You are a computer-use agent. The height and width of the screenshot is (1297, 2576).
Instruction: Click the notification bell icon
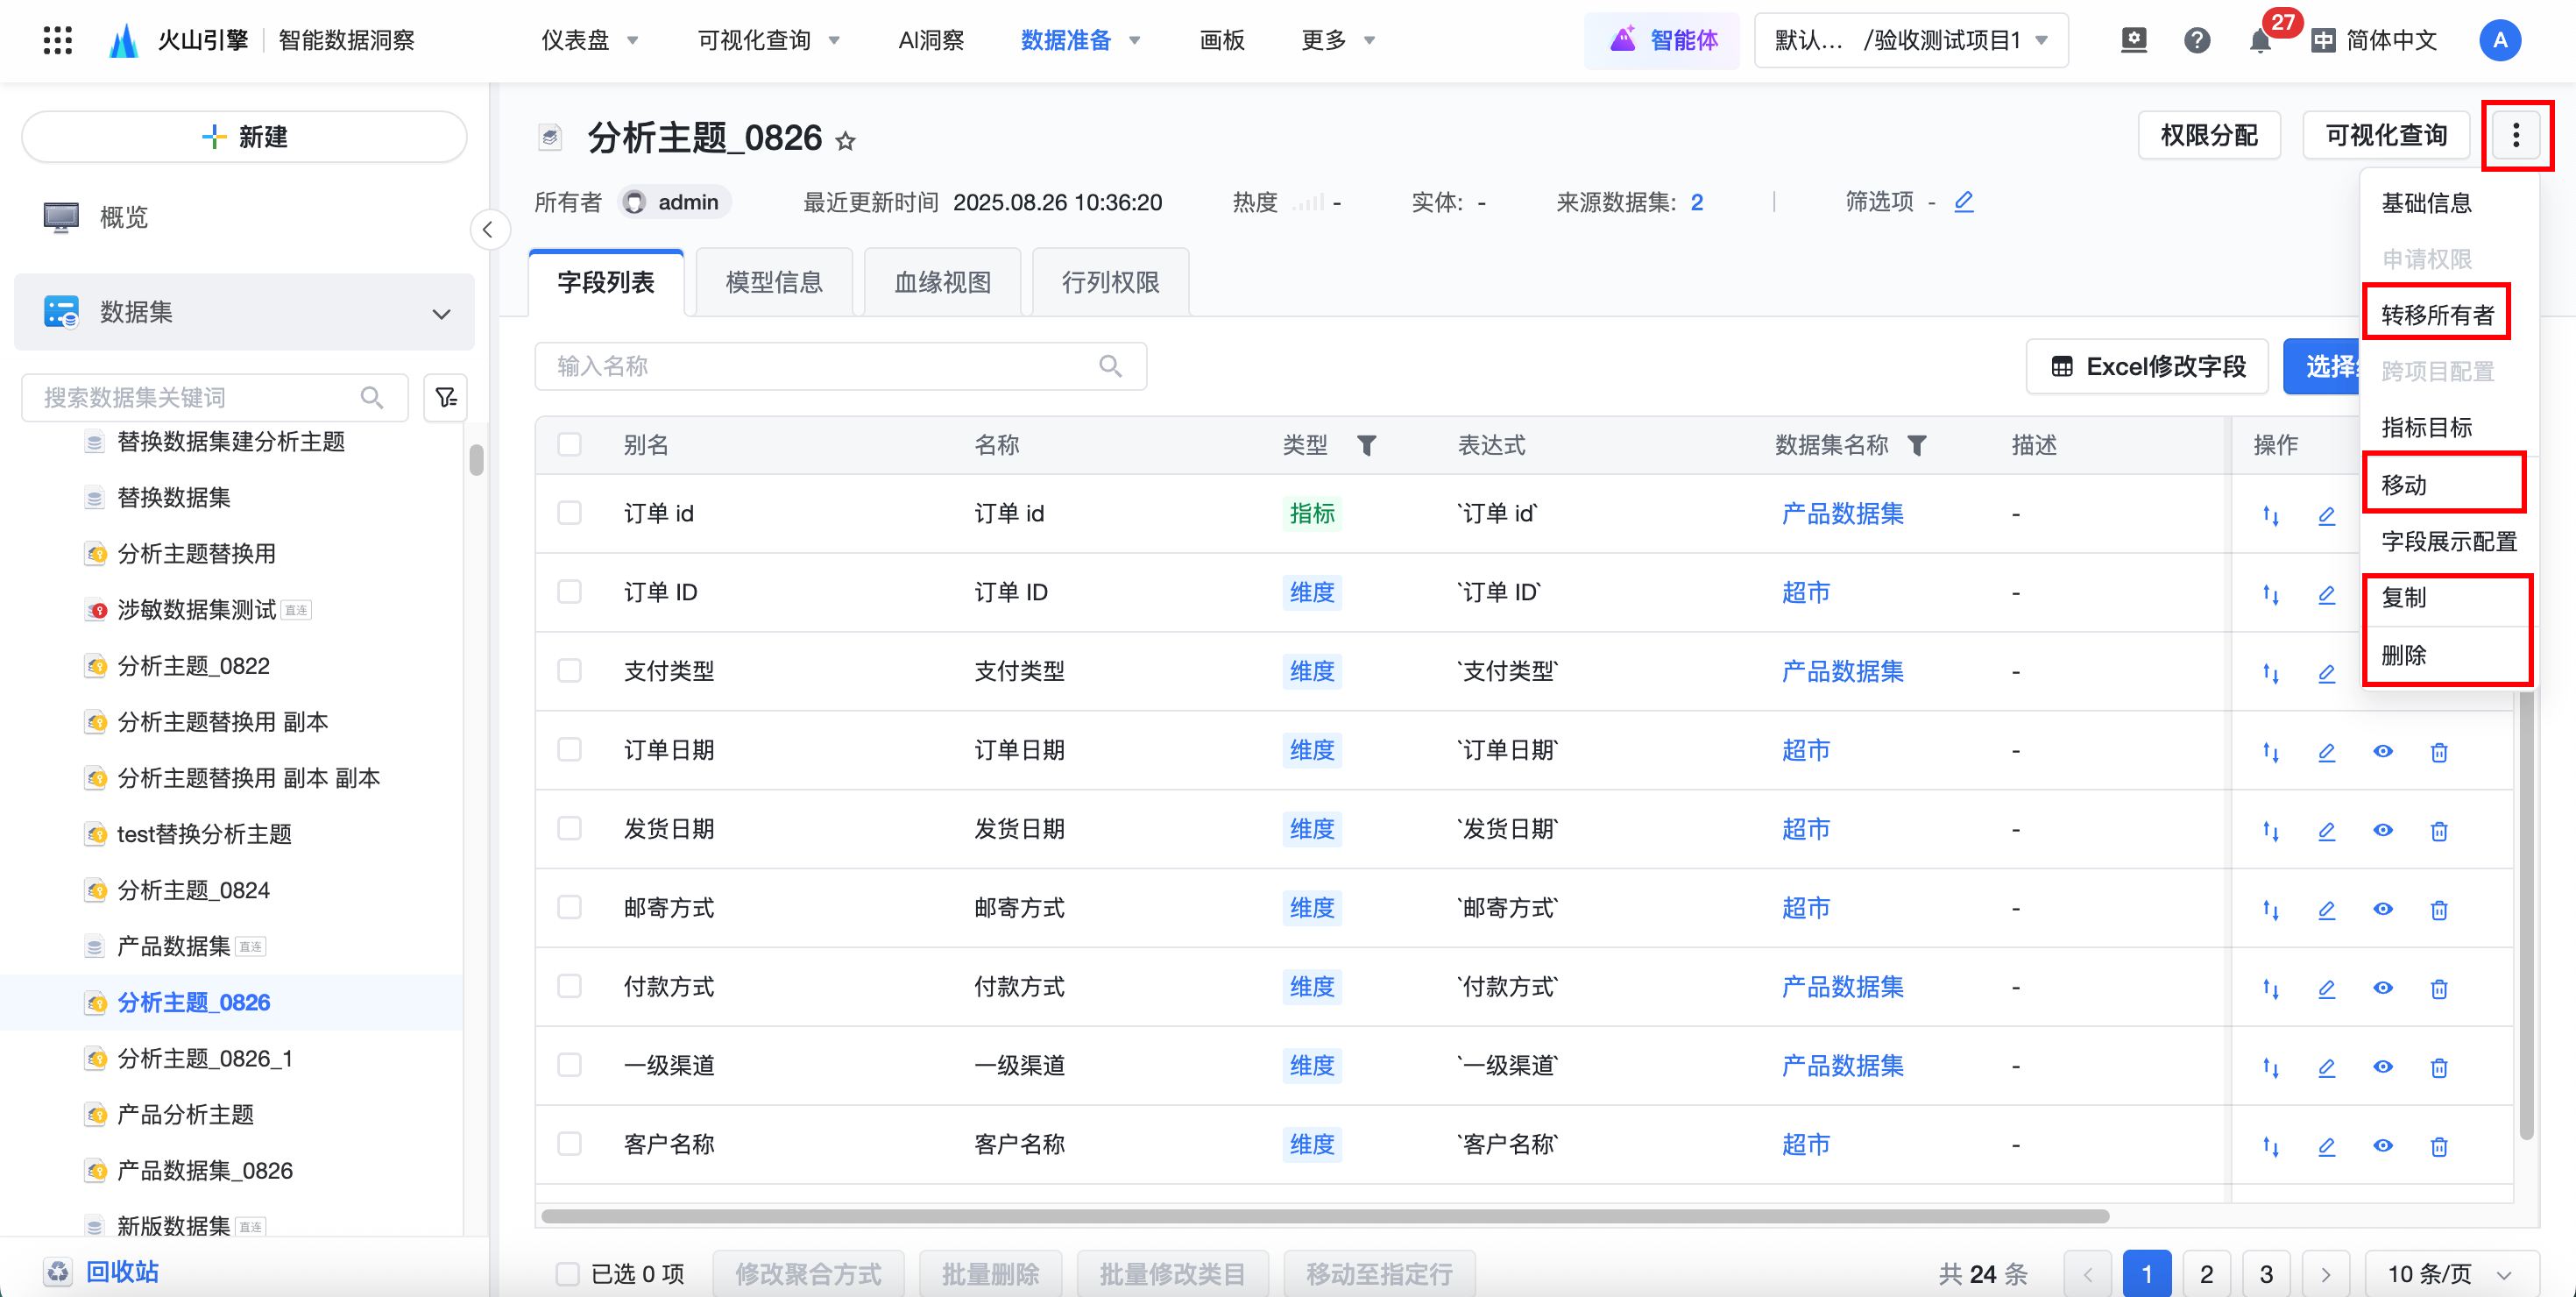pos(2259,41)
